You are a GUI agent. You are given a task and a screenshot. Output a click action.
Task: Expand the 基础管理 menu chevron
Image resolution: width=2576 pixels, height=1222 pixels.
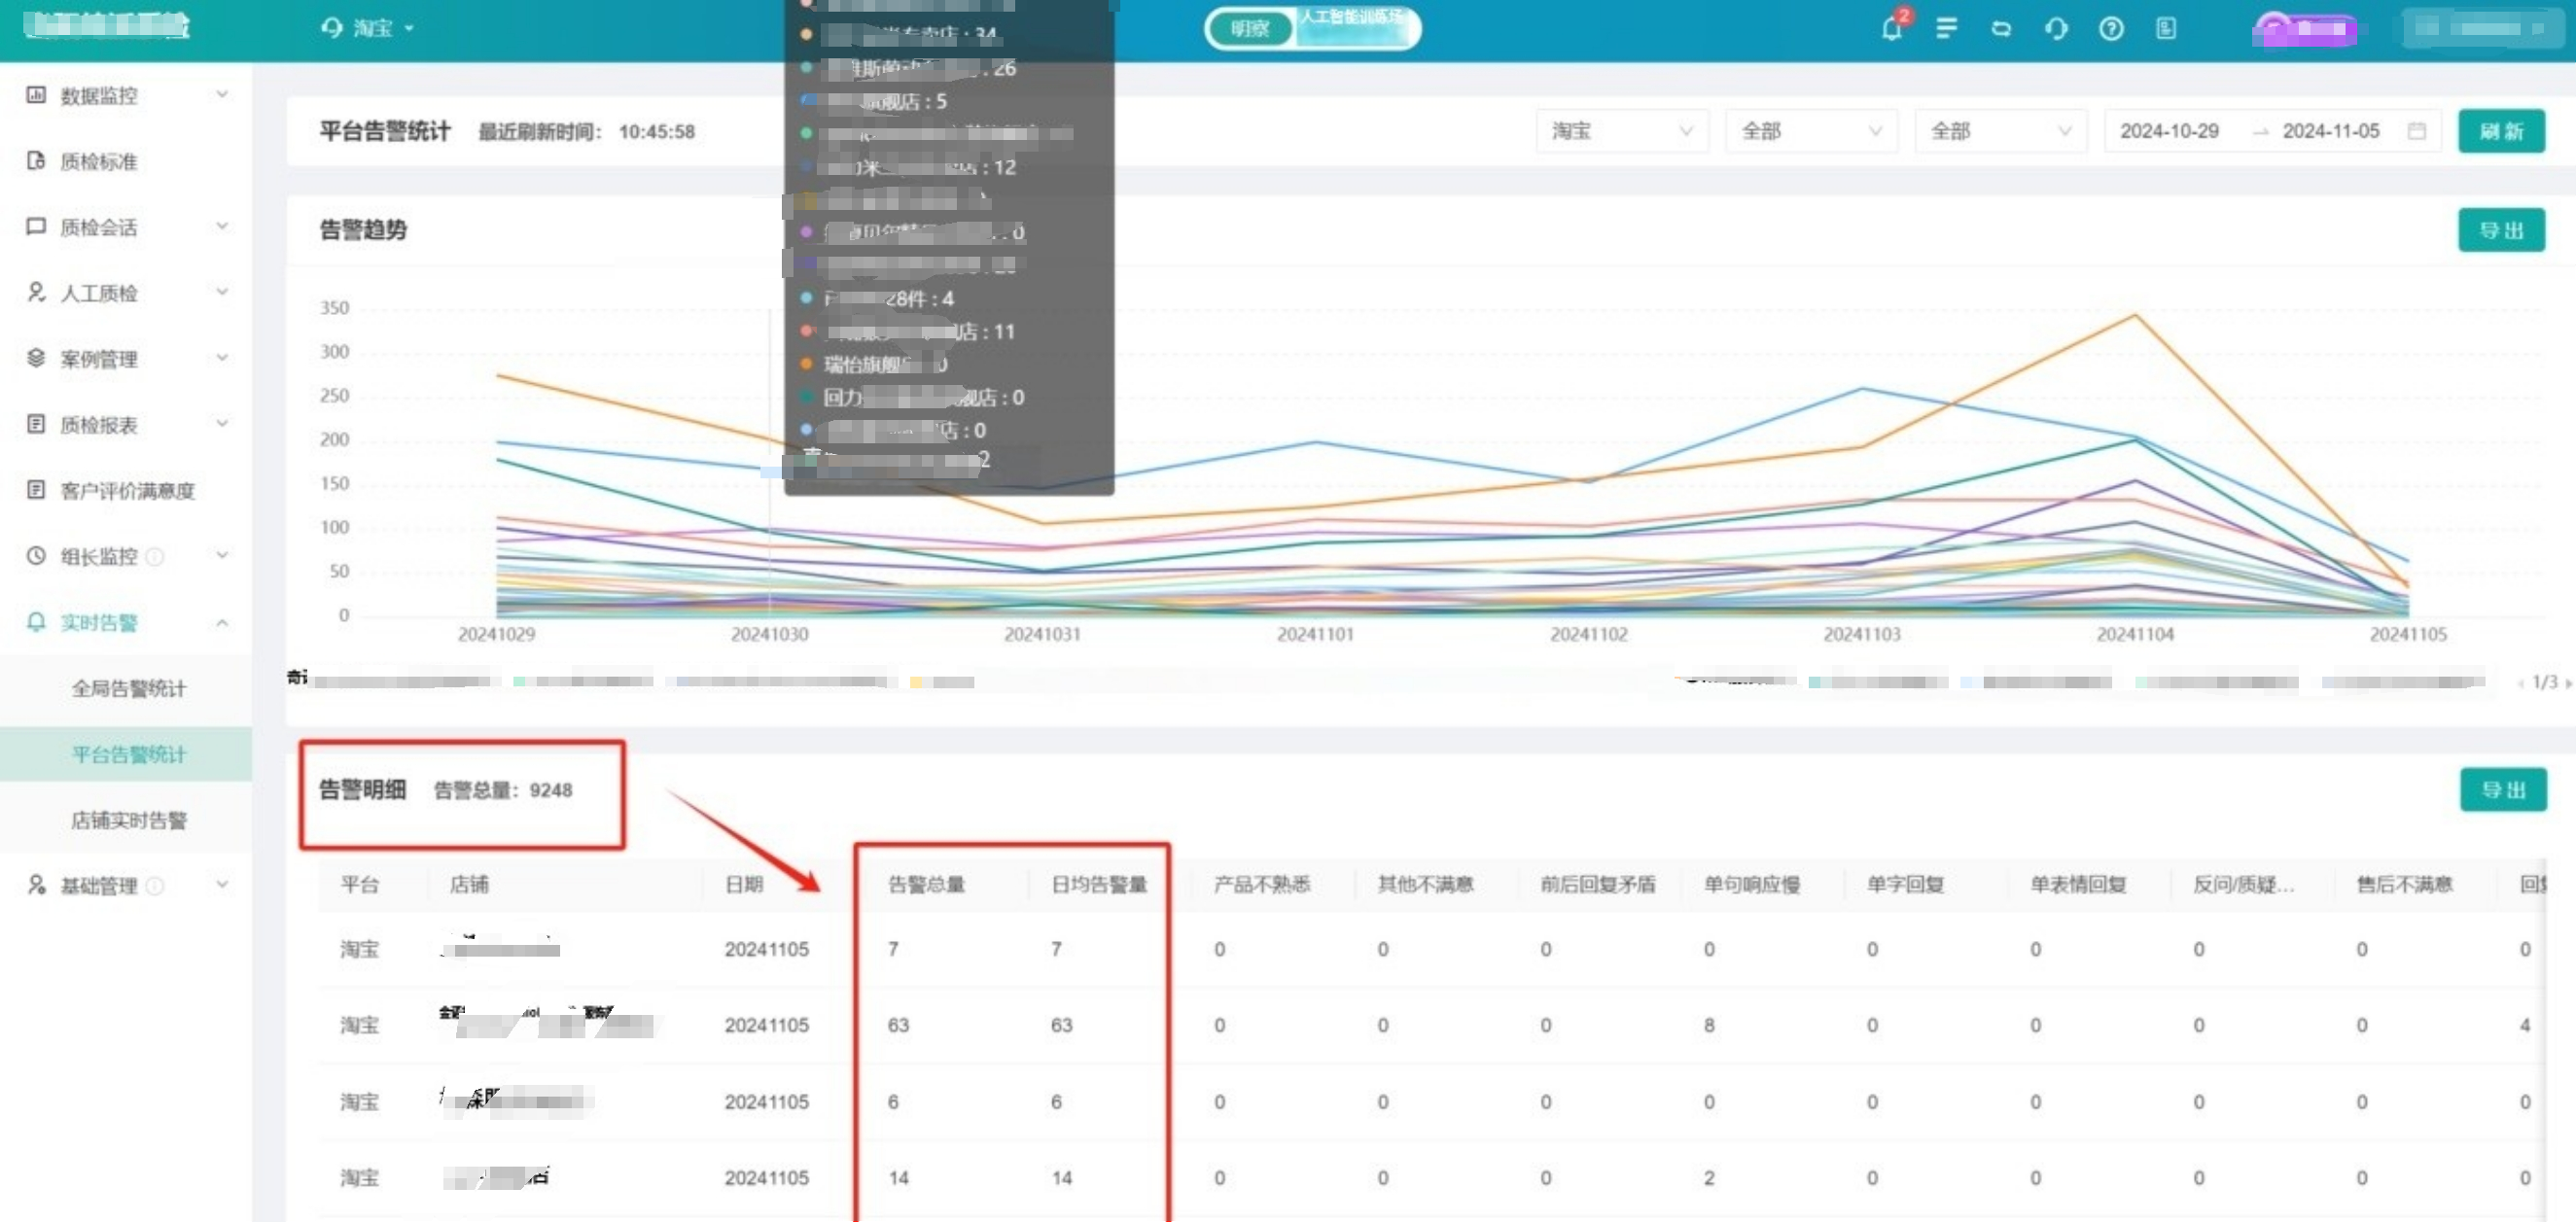pos(222,885)
